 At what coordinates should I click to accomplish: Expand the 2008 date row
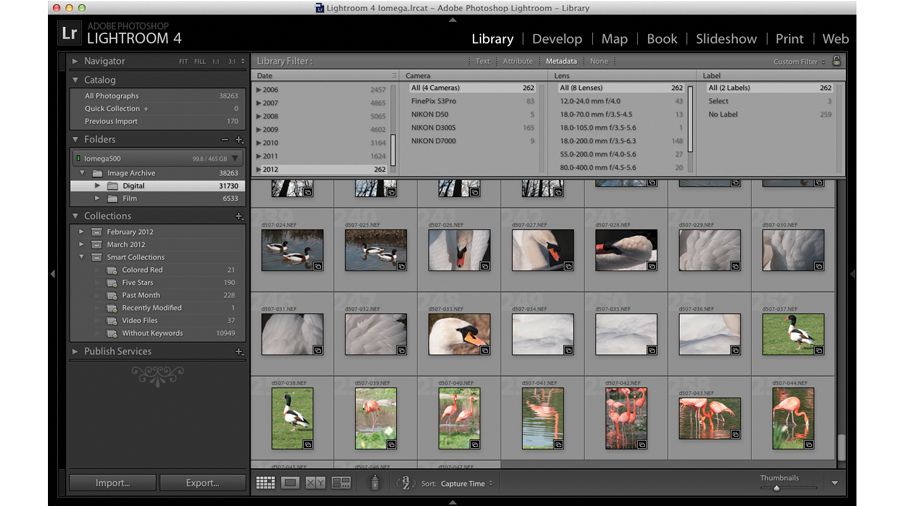tap(259, 116)
